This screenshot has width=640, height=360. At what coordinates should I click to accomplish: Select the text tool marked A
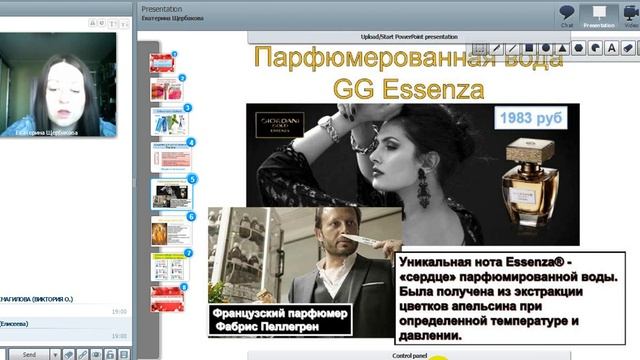pos(611,49)
